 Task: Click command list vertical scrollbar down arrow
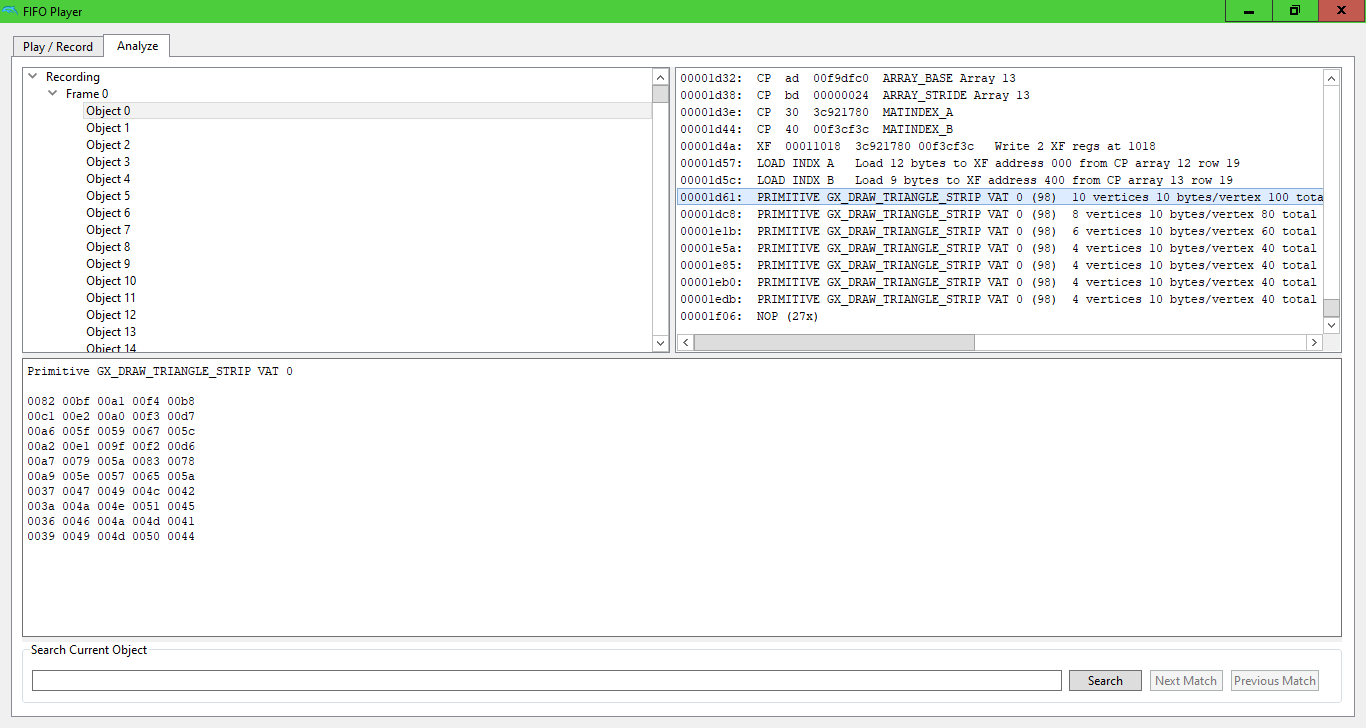point(1331,325)
